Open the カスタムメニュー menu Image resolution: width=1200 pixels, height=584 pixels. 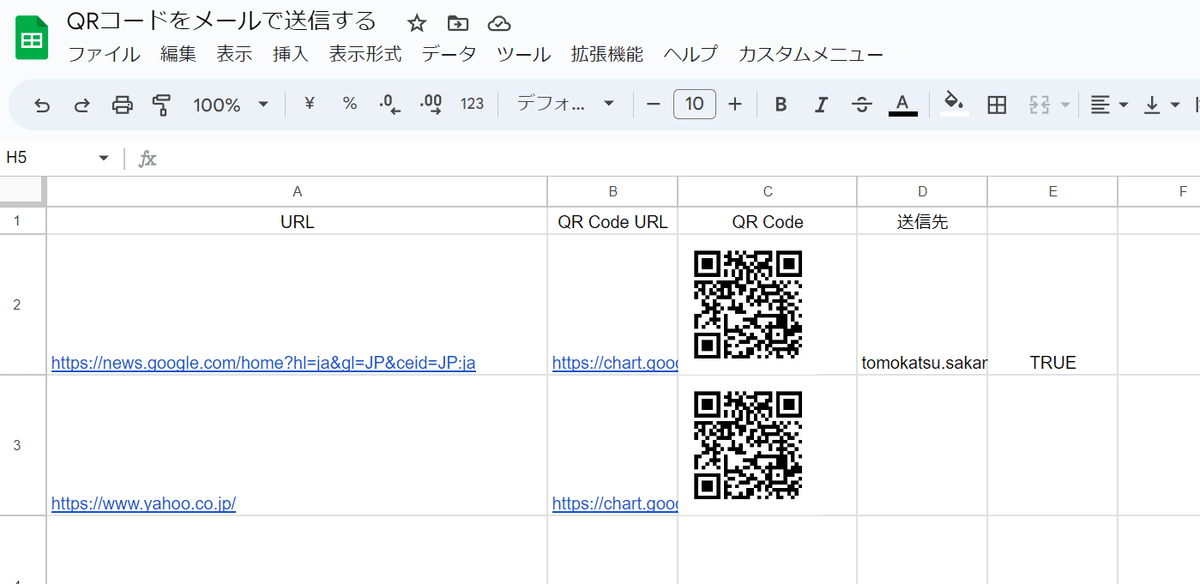[811, 54]
